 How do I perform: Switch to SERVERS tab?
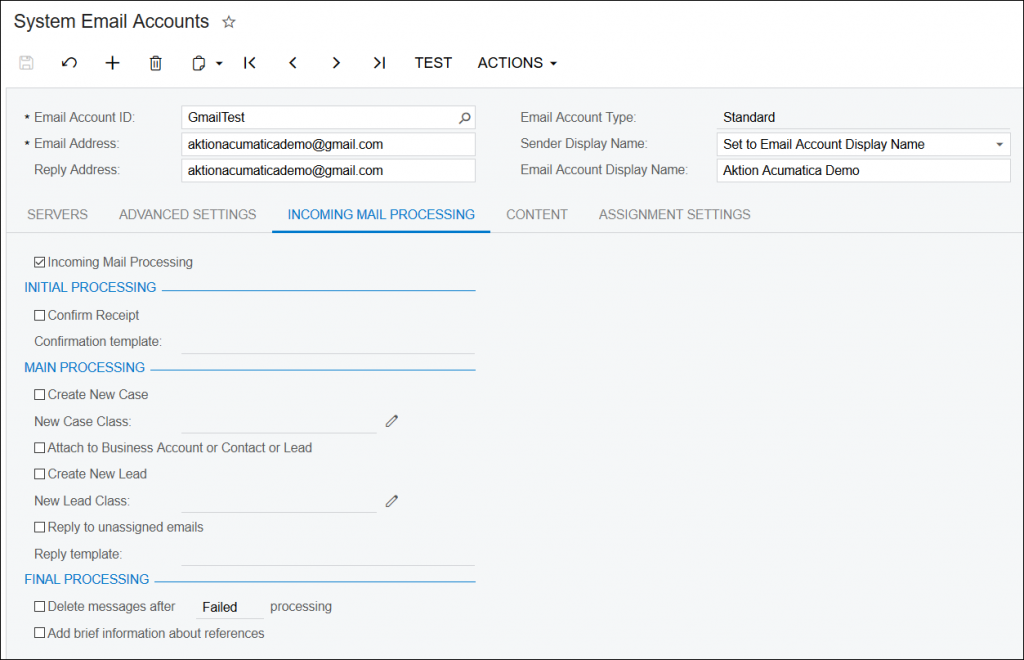(x=57, y=214)
